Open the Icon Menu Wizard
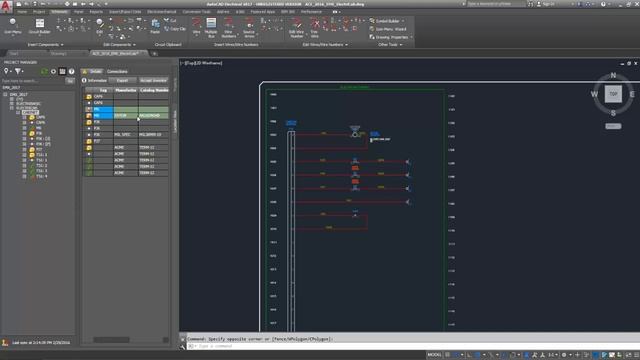 pos(388,29)
